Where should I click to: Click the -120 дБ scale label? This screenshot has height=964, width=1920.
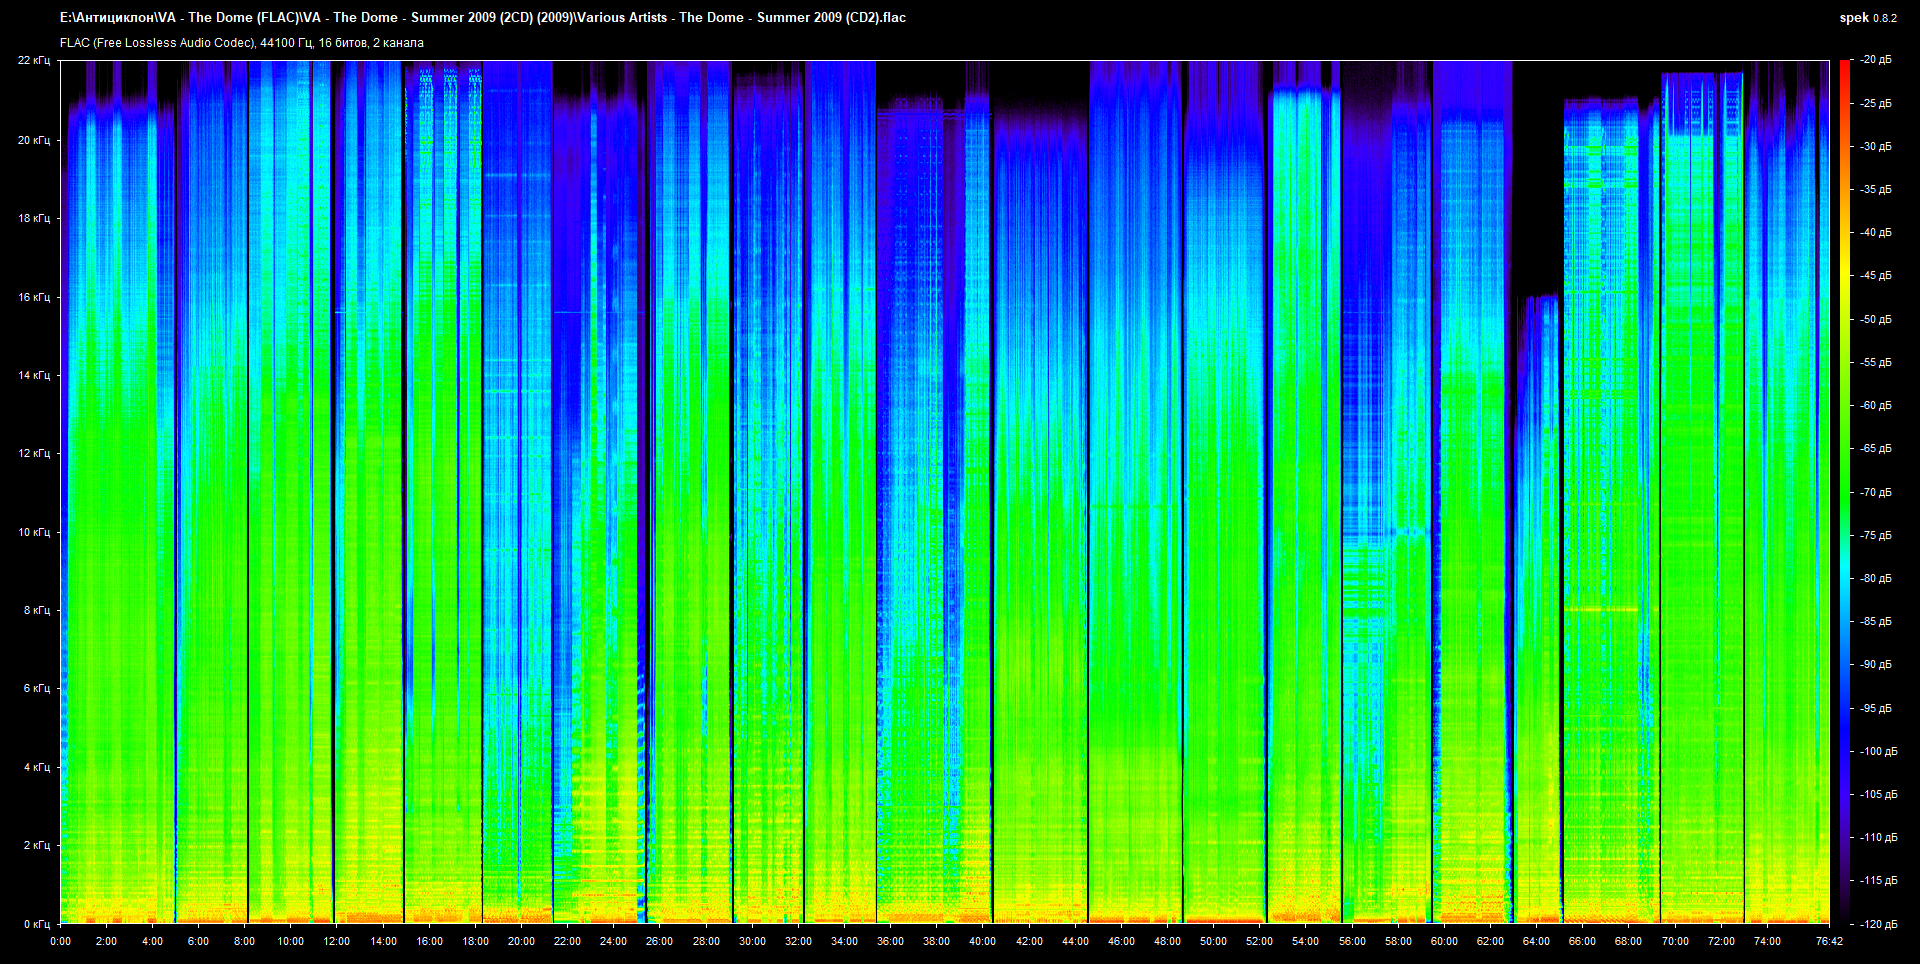(x=1878, y=924)
